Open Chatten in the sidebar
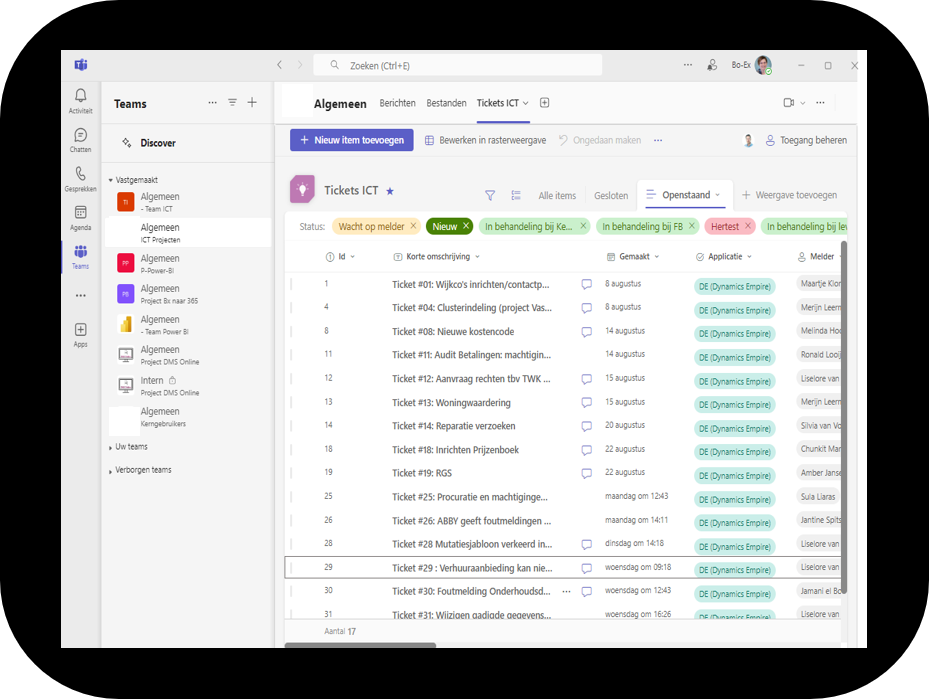 [80, 136]
